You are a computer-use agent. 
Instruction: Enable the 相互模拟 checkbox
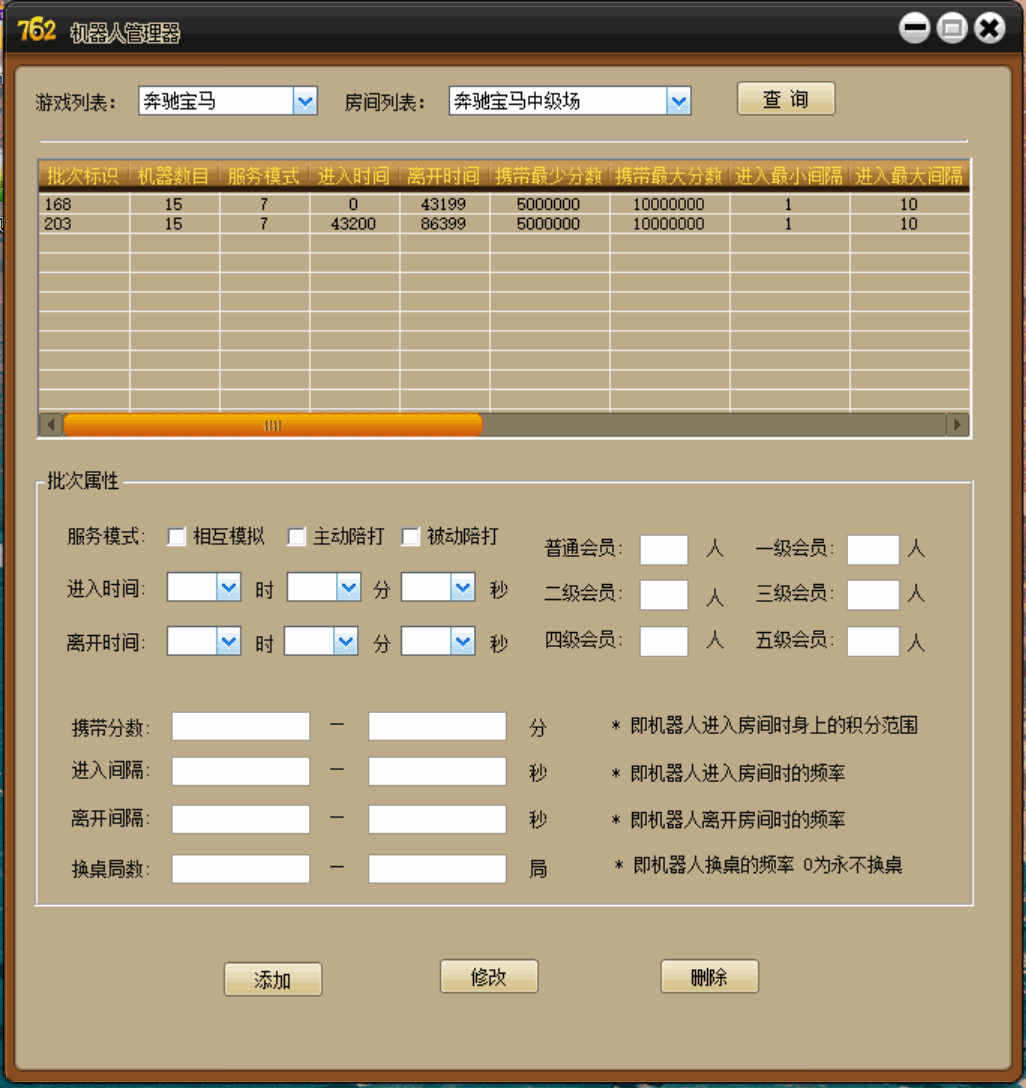pyautogui.click(x=174, y=537)
